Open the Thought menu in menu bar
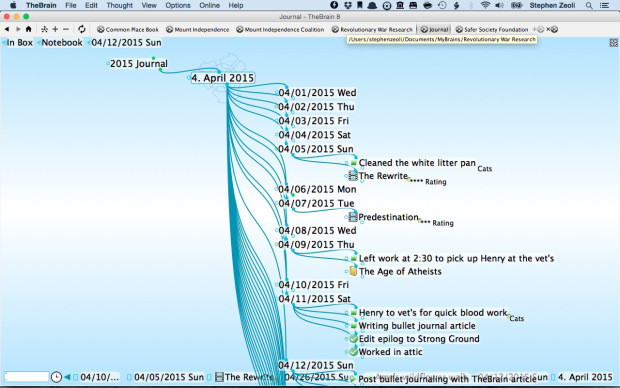This screenshot has height=388, width=620. [x=119, y=5]
